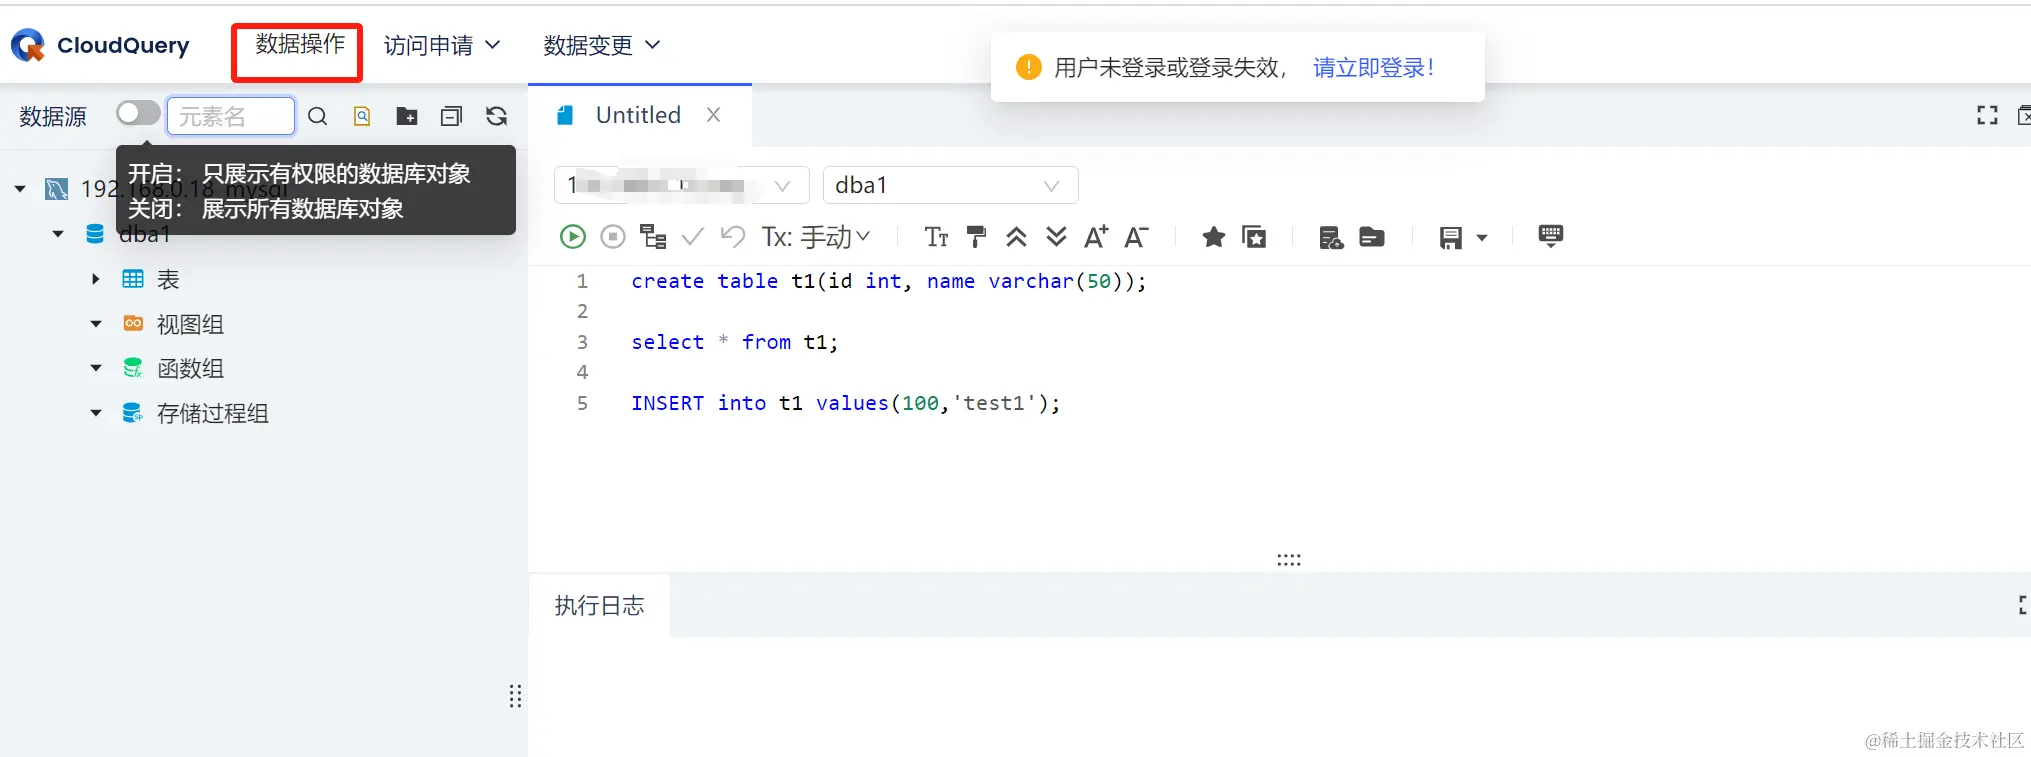The width and height of the screenshot is (2031, 757).
Task: Click the sidebar vertical splitter handle
Action: click(x=515, y=697)
